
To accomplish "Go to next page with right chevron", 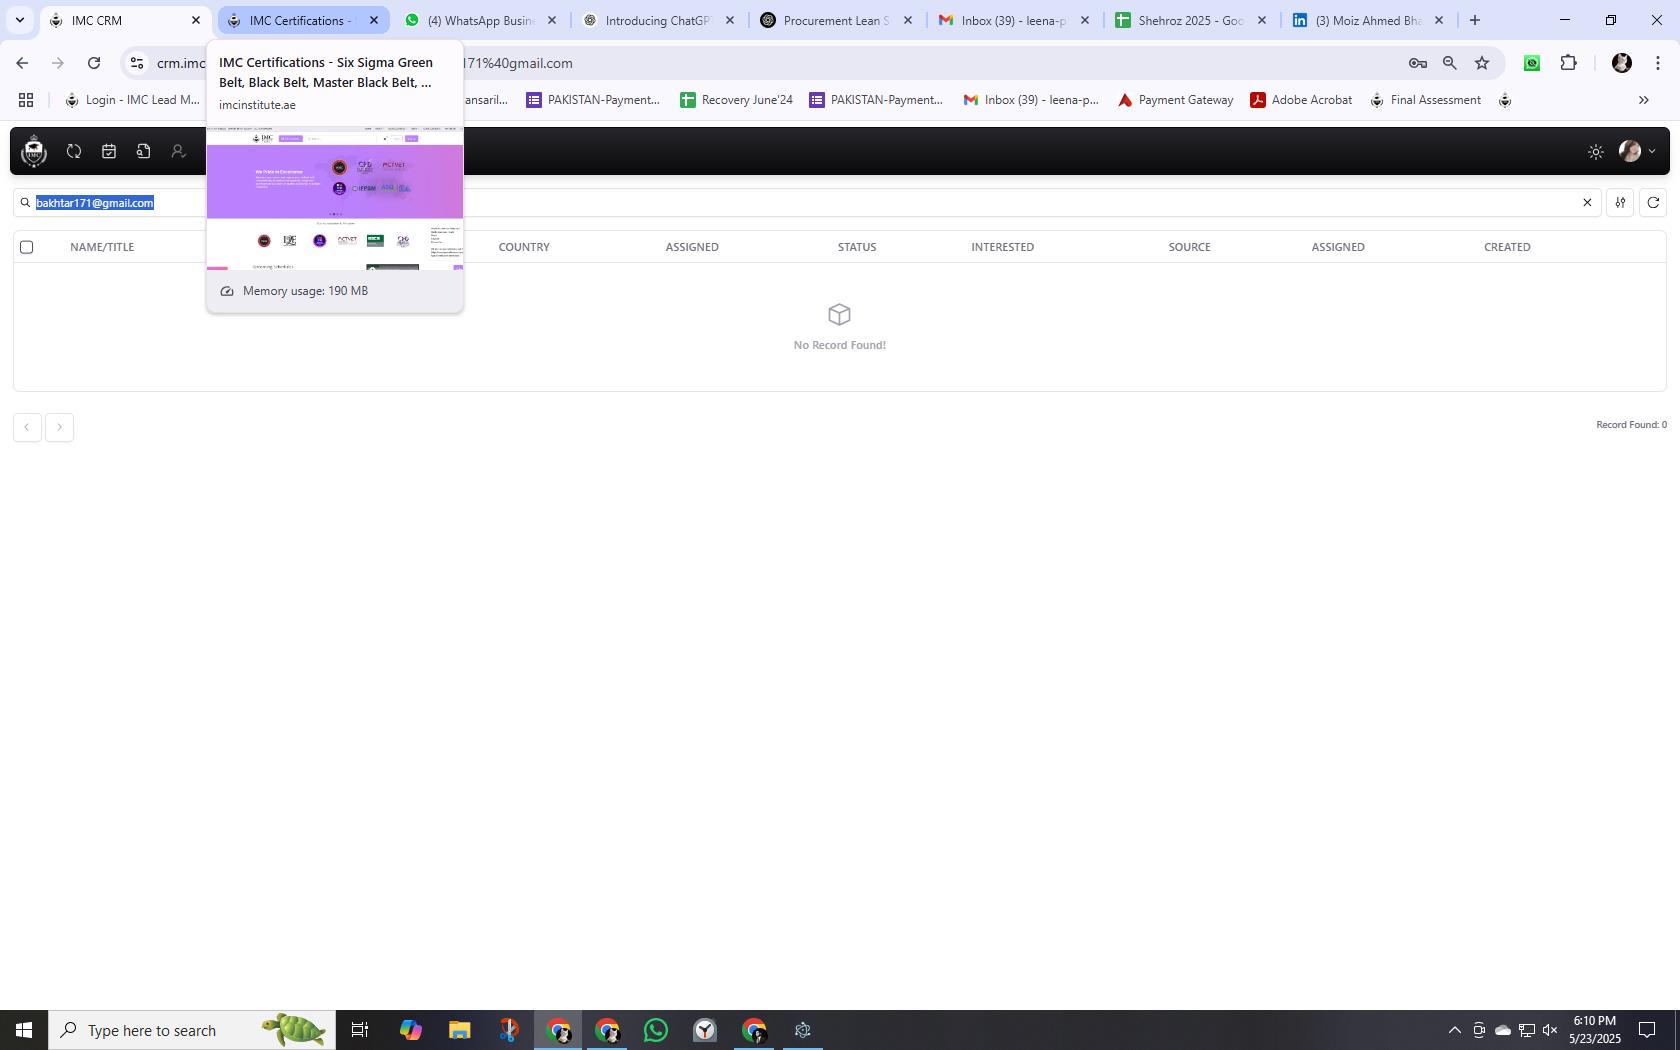I will [x=59, y=428].
